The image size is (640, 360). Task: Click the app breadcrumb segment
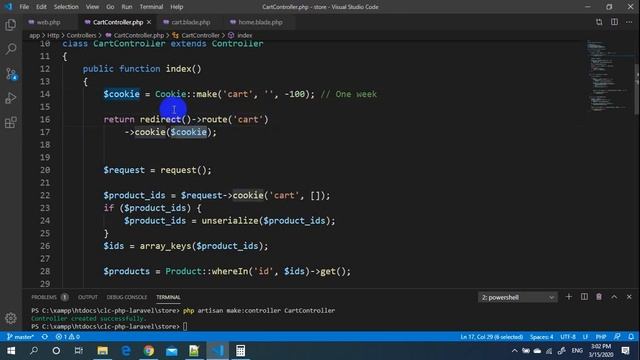pos(34,36)
